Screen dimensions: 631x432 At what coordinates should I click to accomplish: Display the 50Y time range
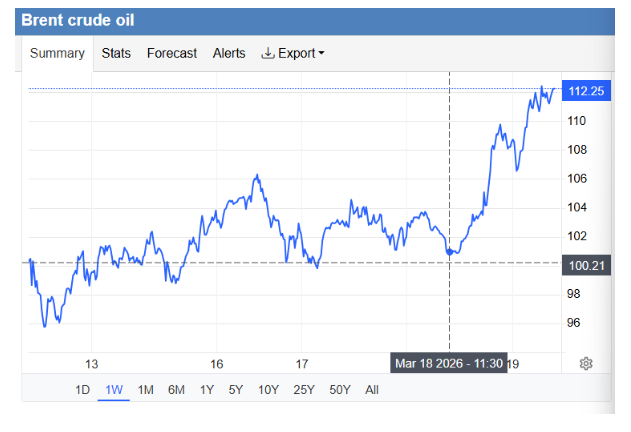point(339,390)
